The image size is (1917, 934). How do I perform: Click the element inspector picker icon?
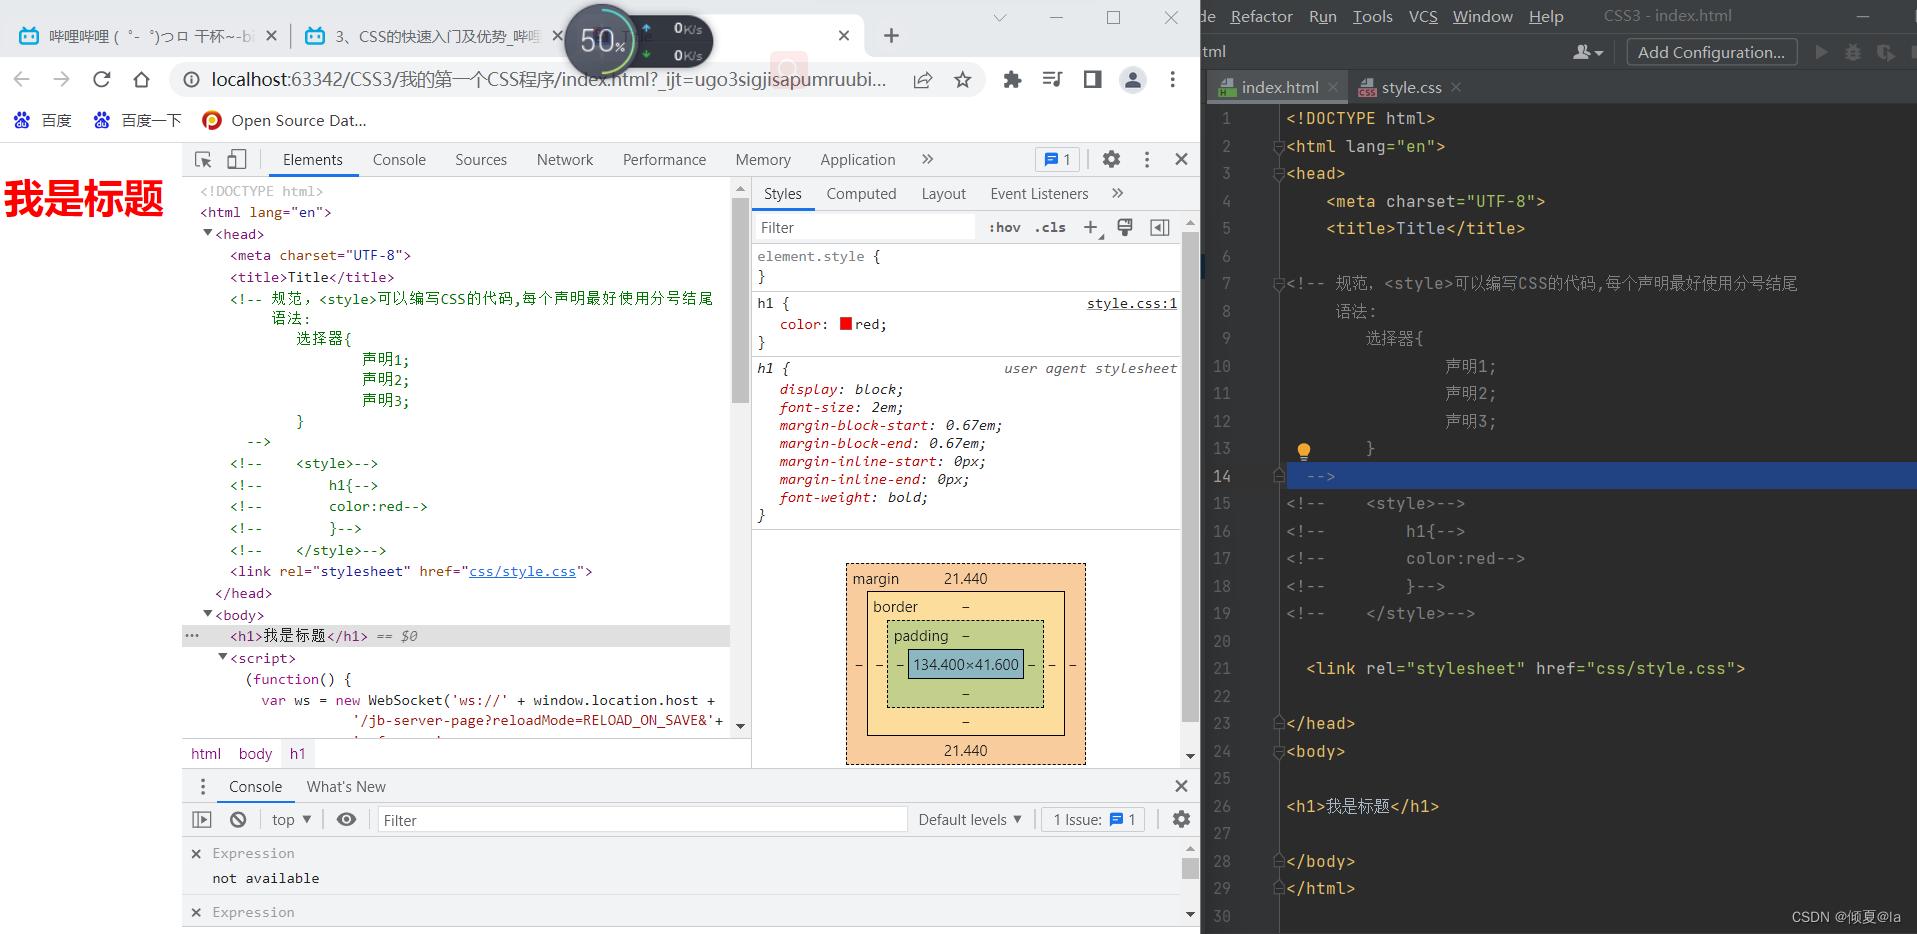[203, 159]
